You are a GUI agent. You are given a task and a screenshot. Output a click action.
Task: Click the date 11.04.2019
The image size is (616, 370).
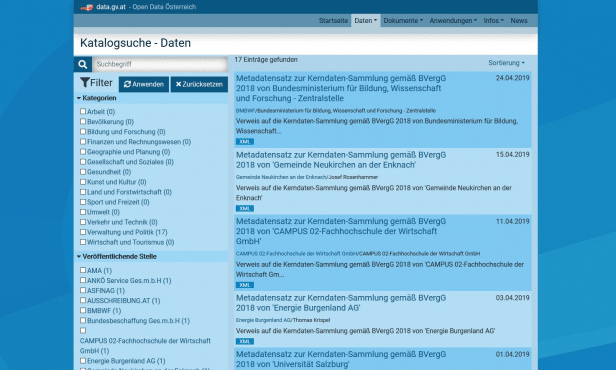point(512,221)
